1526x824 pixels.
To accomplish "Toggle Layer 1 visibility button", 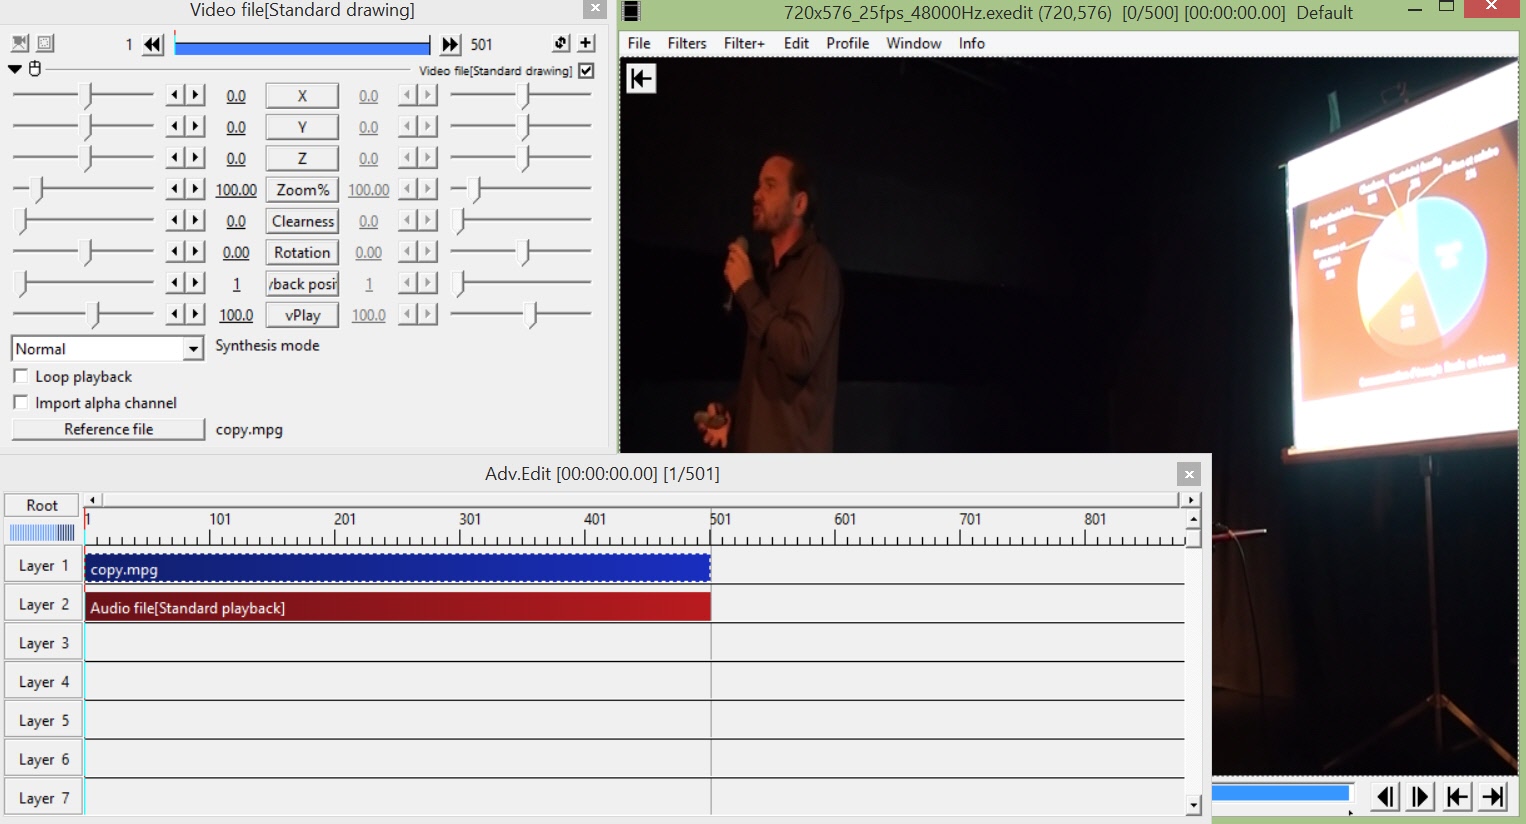I will (x=43, y=566).
